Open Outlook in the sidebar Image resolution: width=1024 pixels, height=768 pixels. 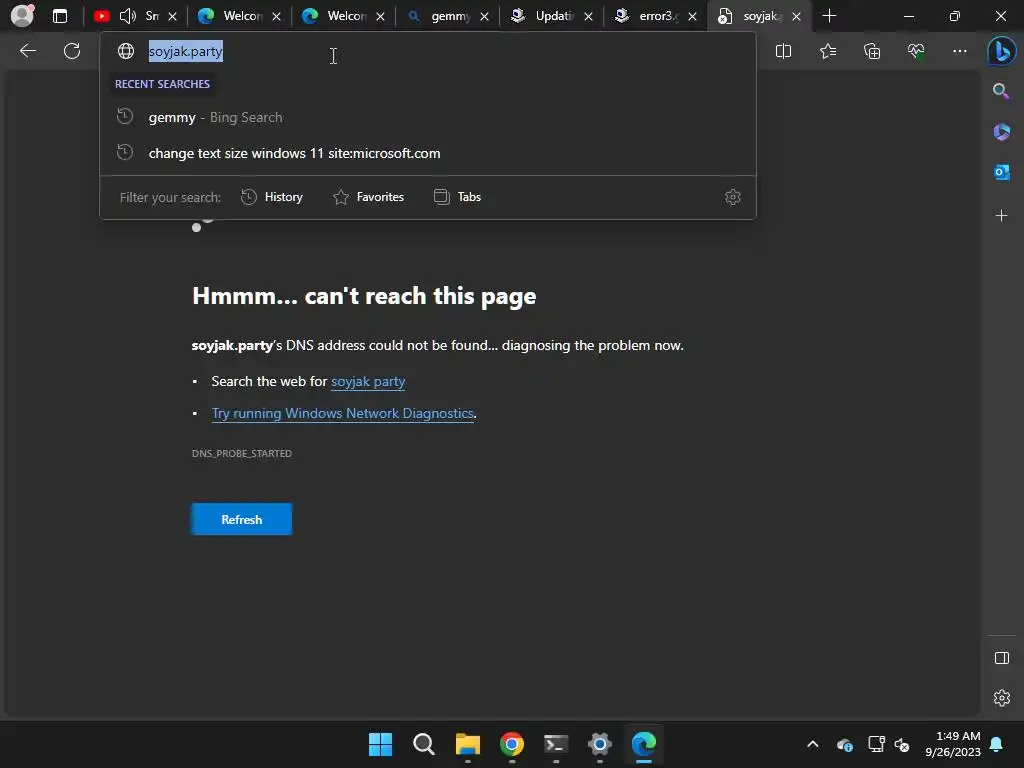[1001, 172]
